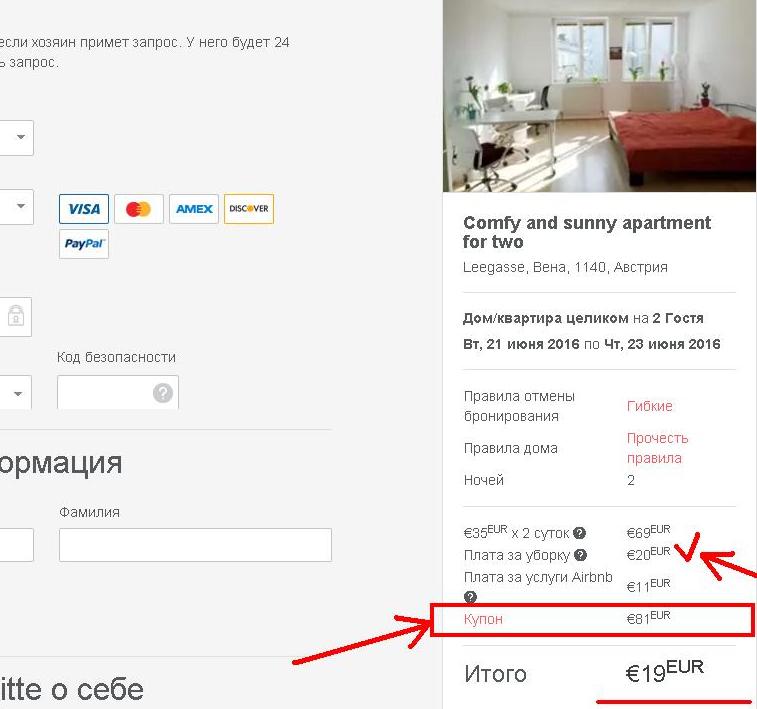The image size is (757, 709).
Task: Open the dropdown beside the card logos
Action: [x=16, y=207]
